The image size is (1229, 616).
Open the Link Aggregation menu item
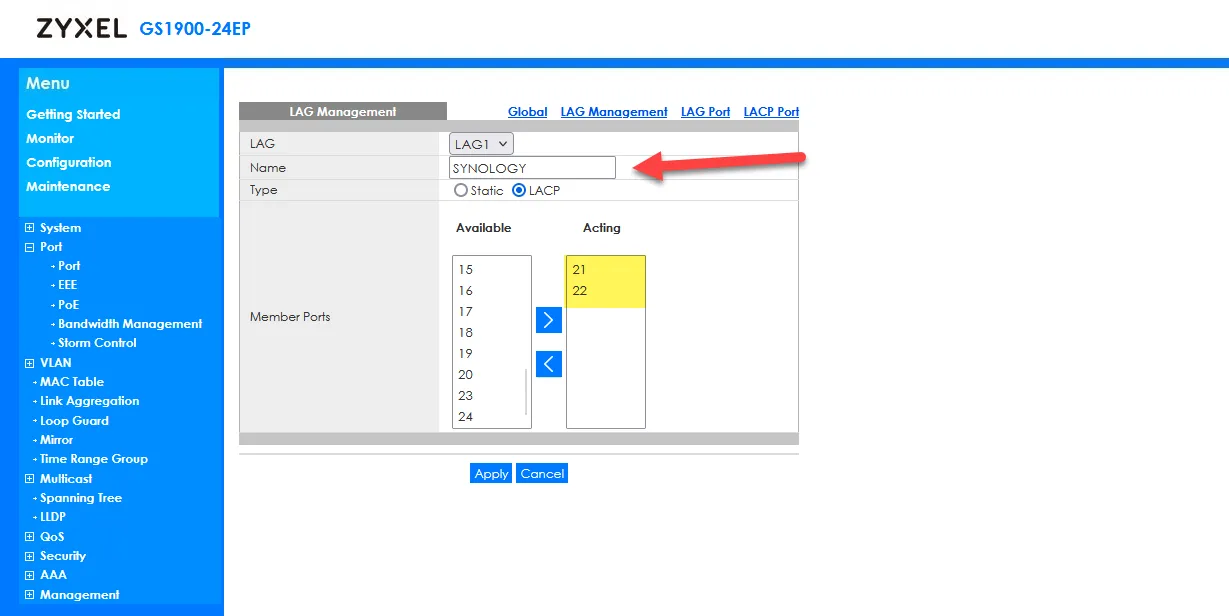[x=89, y=401]
